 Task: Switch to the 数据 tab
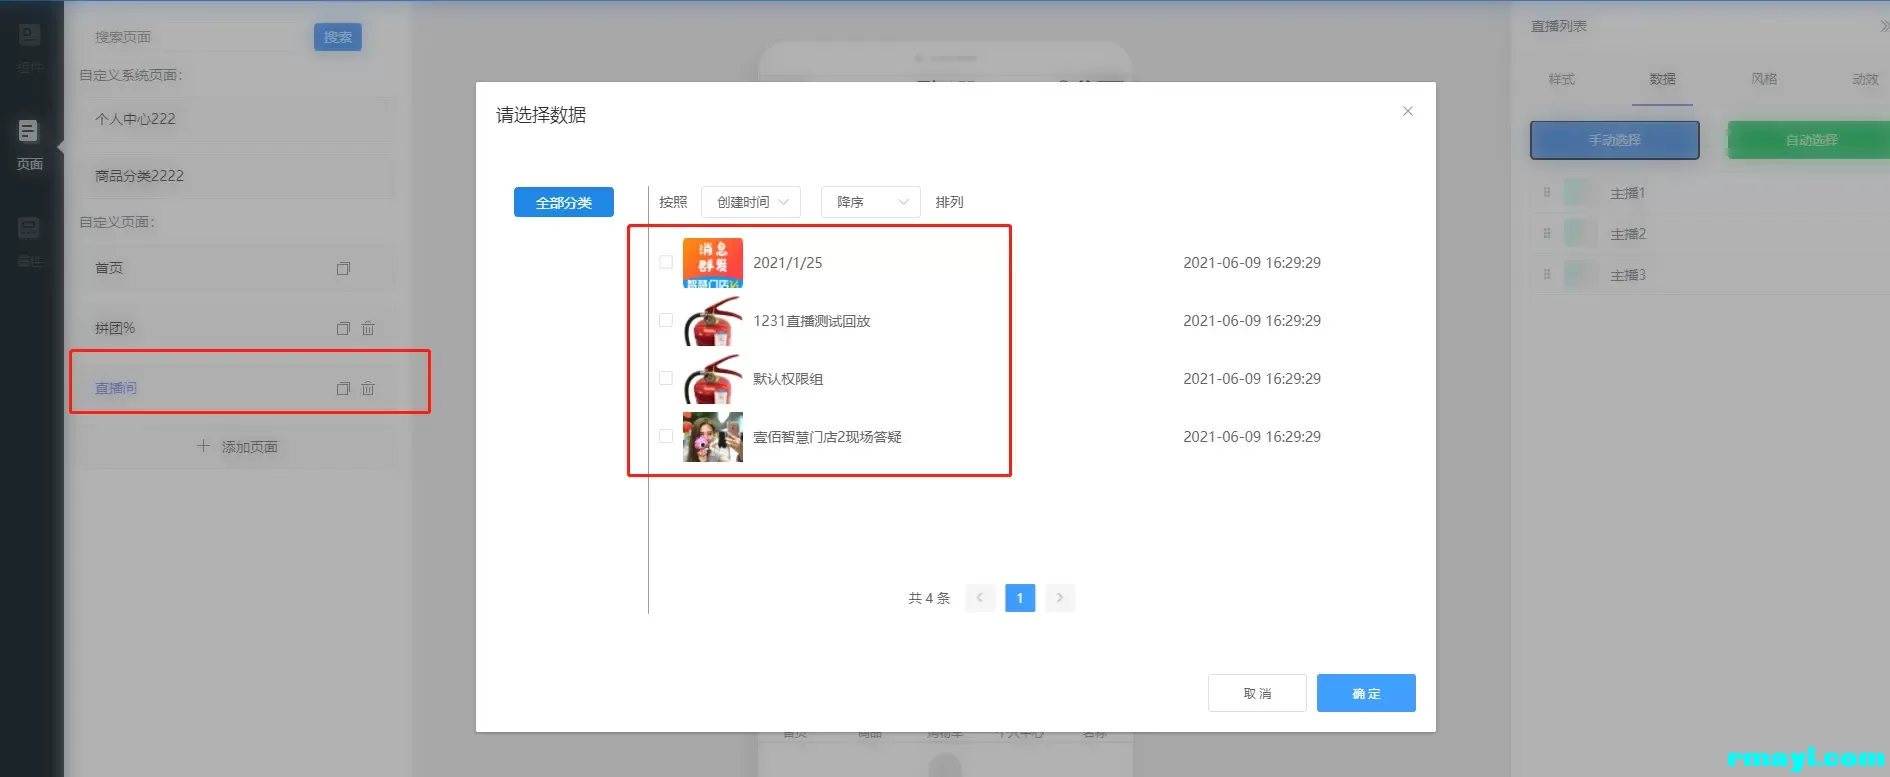pos(1663,79)
